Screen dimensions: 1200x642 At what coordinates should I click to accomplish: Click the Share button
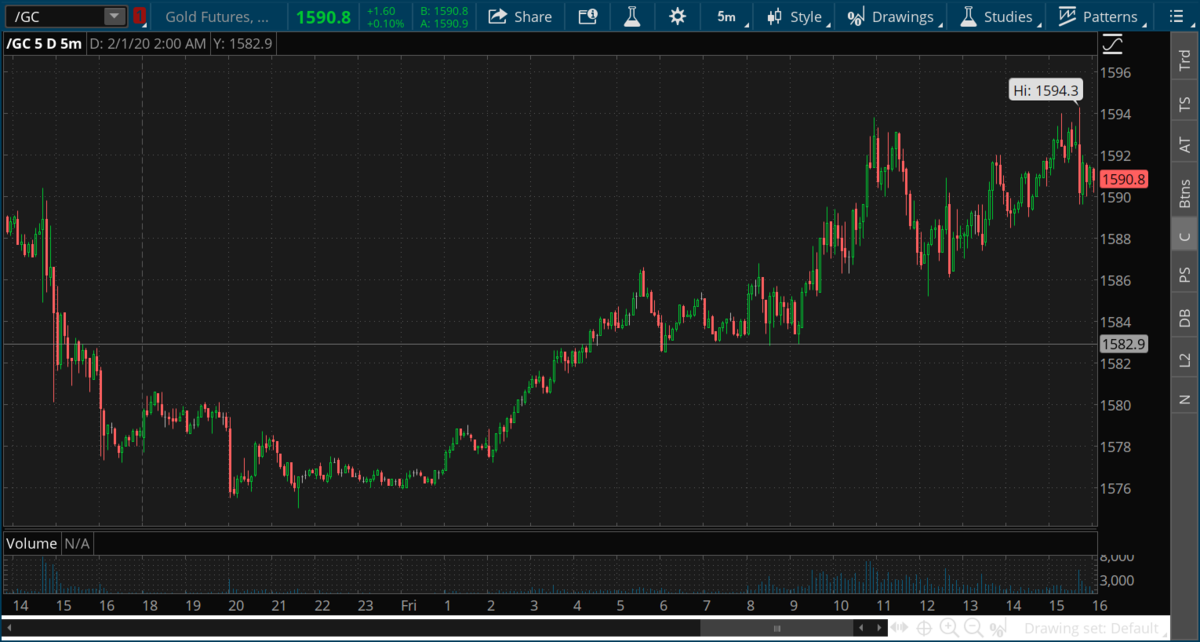[520, 16]
